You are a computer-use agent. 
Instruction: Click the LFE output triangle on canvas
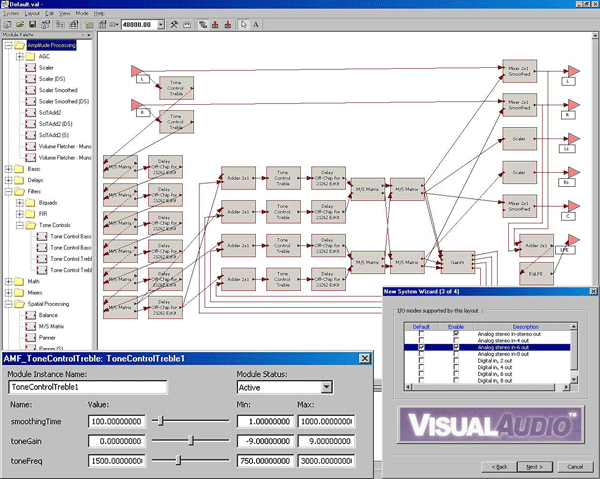tap(573, 240)
